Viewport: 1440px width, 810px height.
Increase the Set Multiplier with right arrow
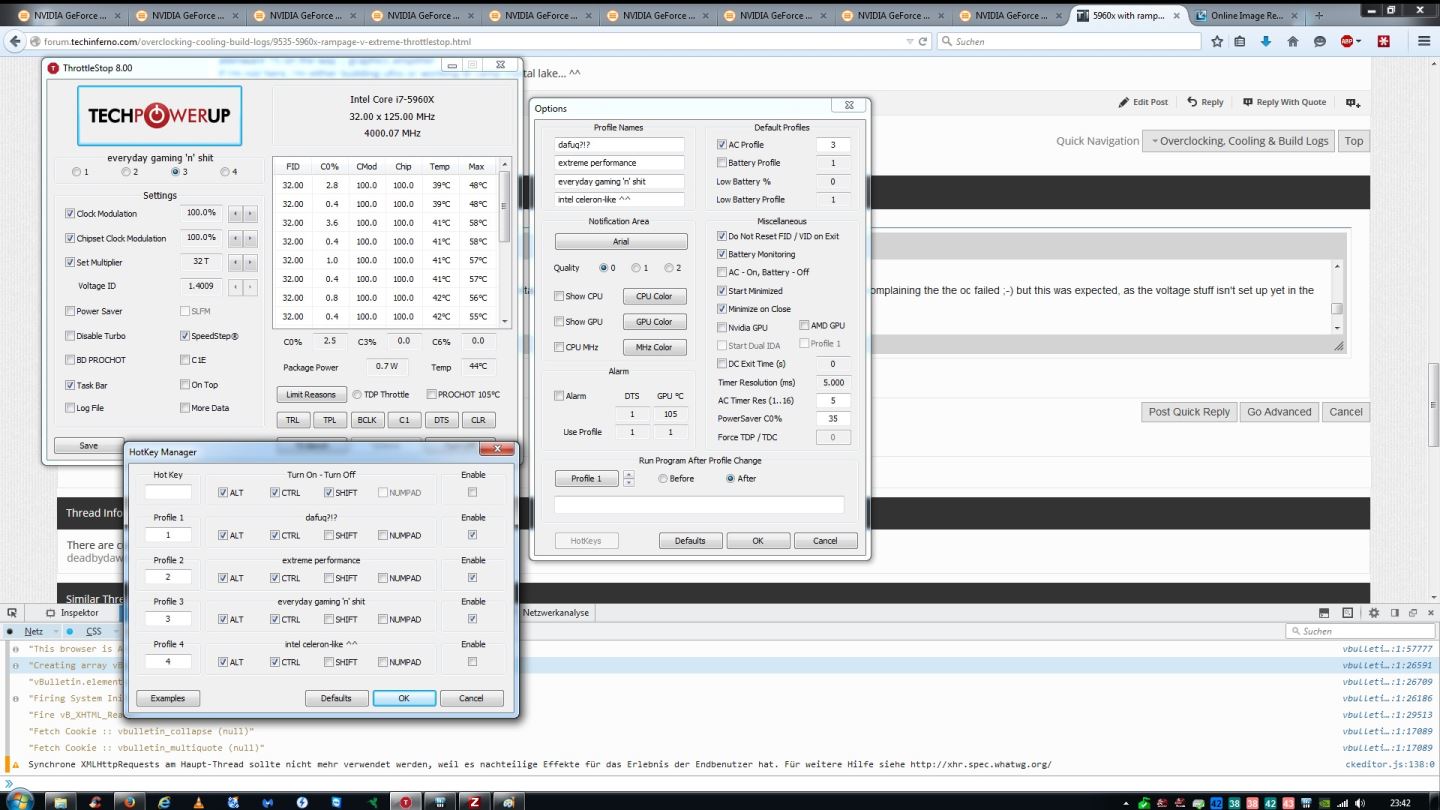pyautogui.click(x=251, y=262)
